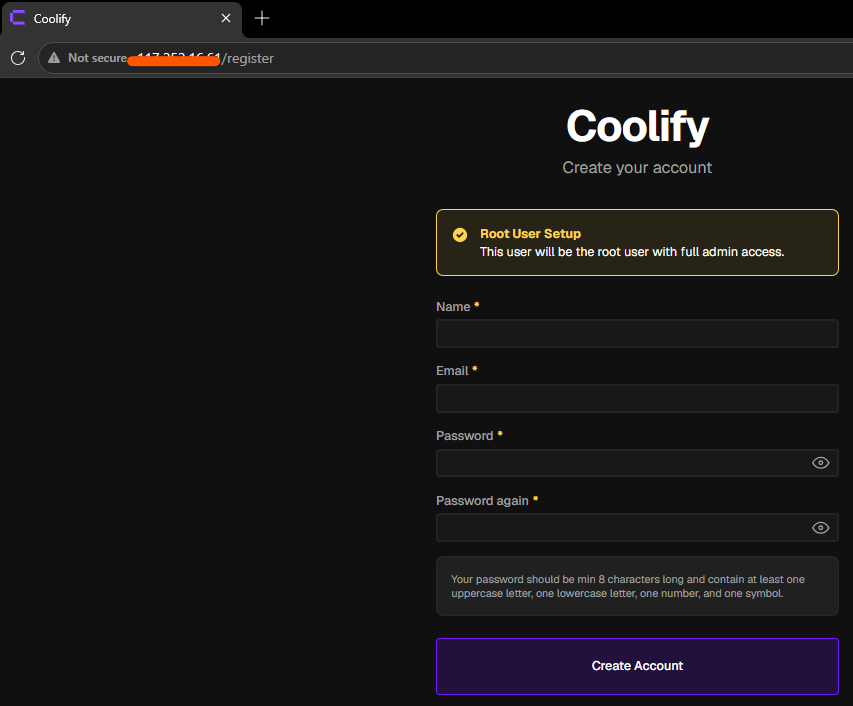Click the Root User Setup checkmark icon

460,234
